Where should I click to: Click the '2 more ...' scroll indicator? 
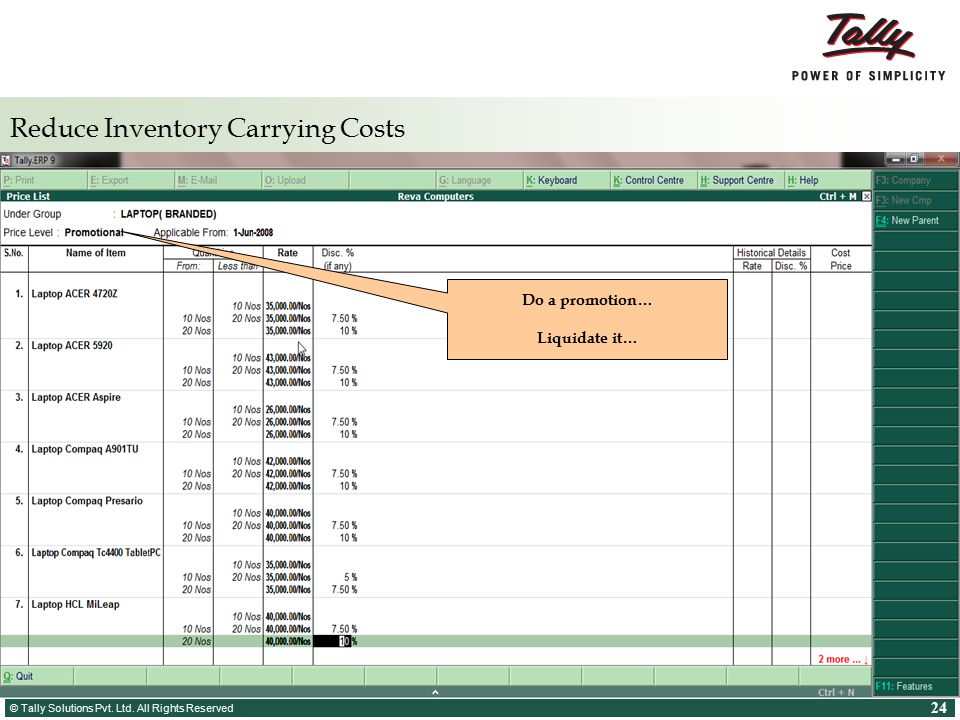(x=843, y=659)
